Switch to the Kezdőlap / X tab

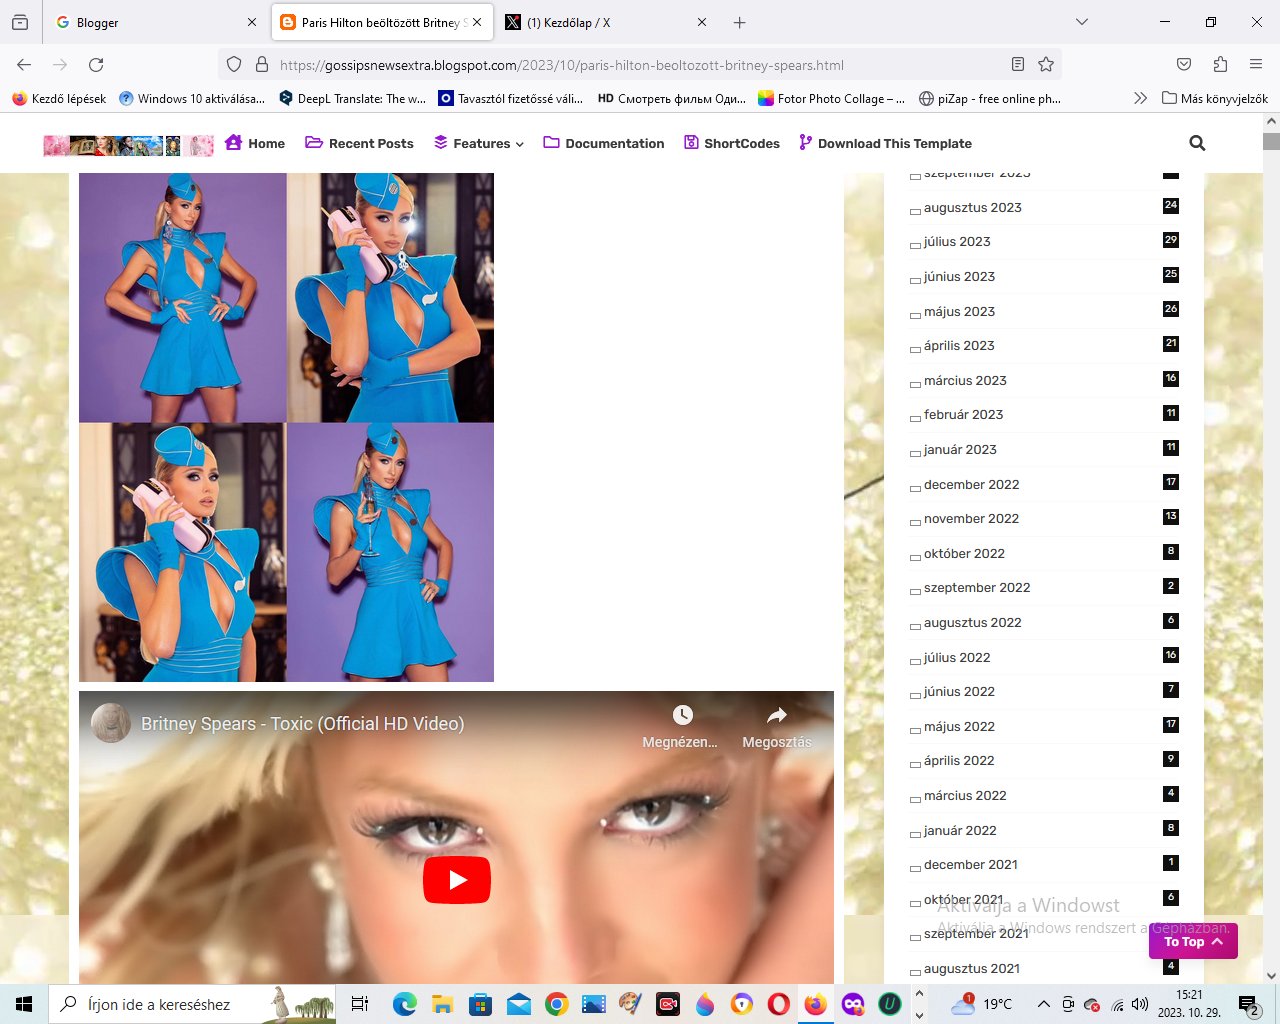pyautogui.click(x=600, y=22)
